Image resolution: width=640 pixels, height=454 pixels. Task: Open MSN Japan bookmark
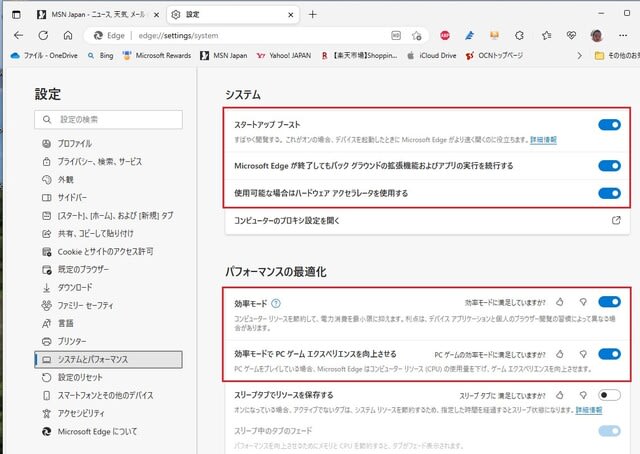coord(224,56)
